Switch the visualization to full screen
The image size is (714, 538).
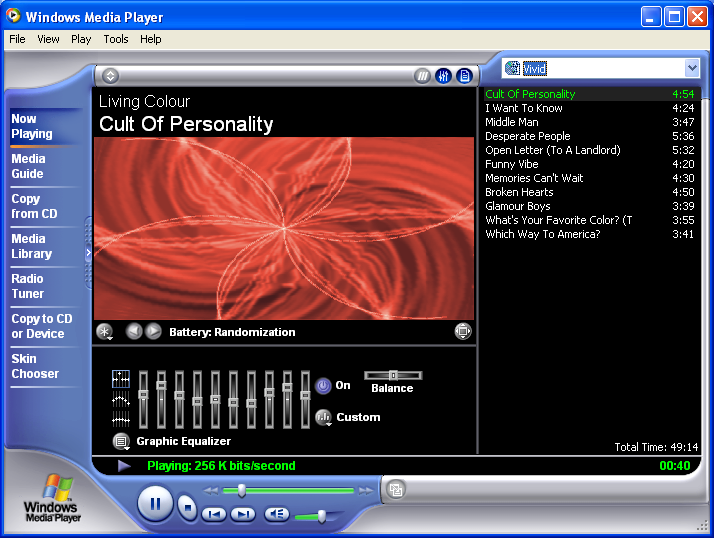pos(463,331)
